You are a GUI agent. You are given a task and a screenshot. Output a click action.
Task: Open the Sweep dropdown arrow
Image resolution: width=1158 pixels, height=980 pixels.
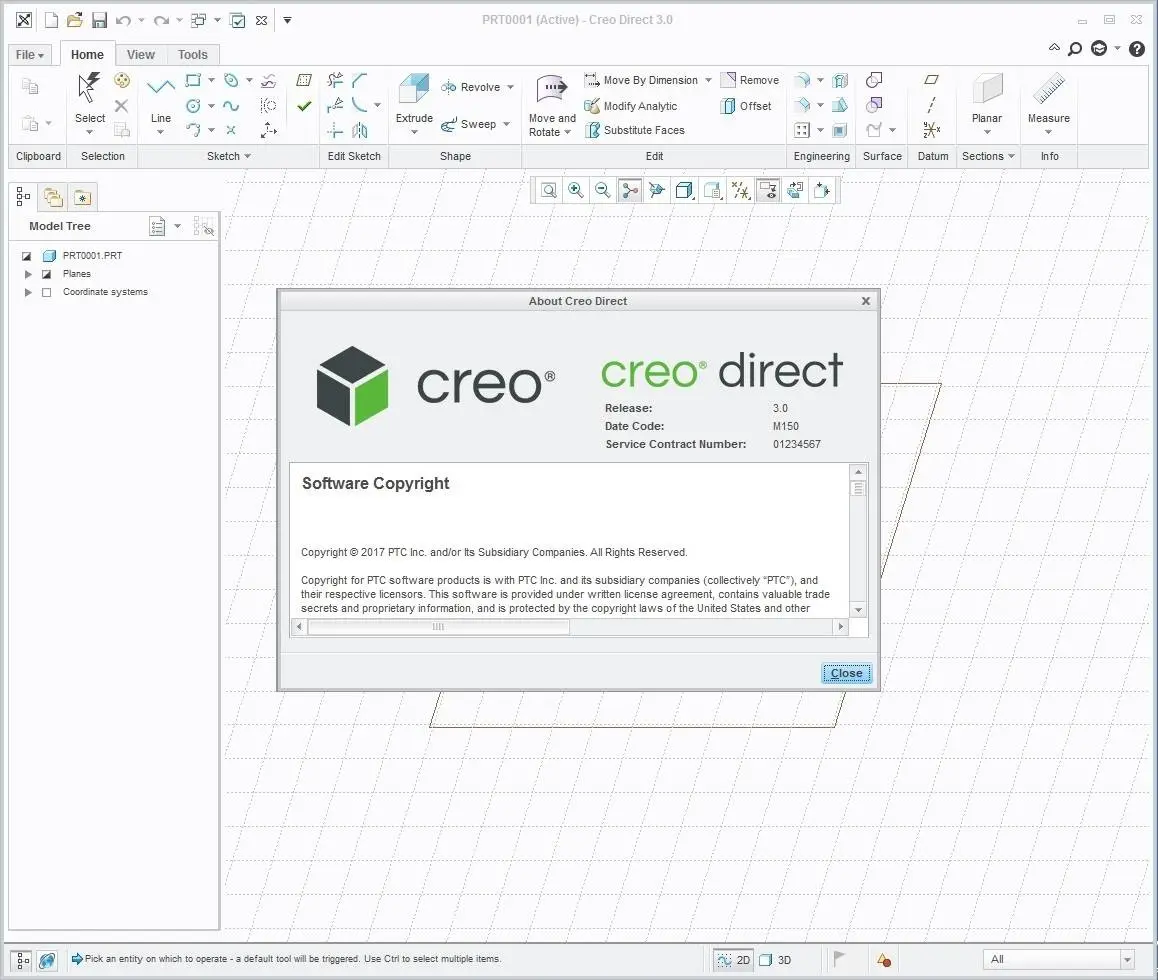click(507, 124)
